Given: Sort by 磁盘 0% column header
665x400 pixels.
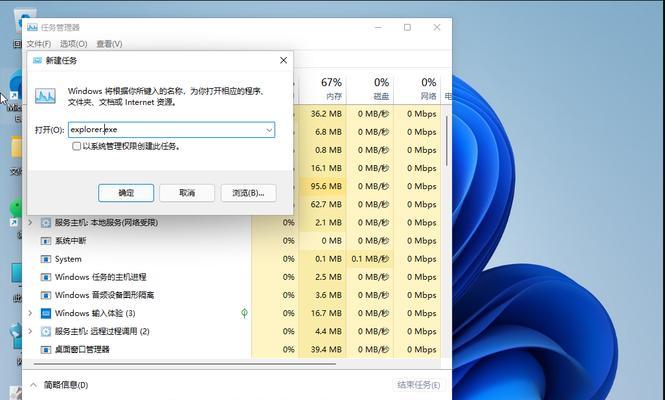Looking at the screenshot, I should click(370, 88).
